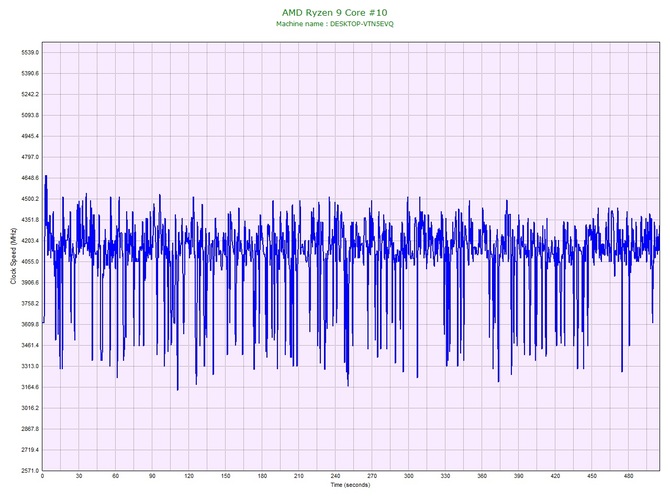Select the 60 second time axis marker
Image resolution: width=670 pixels, height=502 pixels.
point(116,476)
